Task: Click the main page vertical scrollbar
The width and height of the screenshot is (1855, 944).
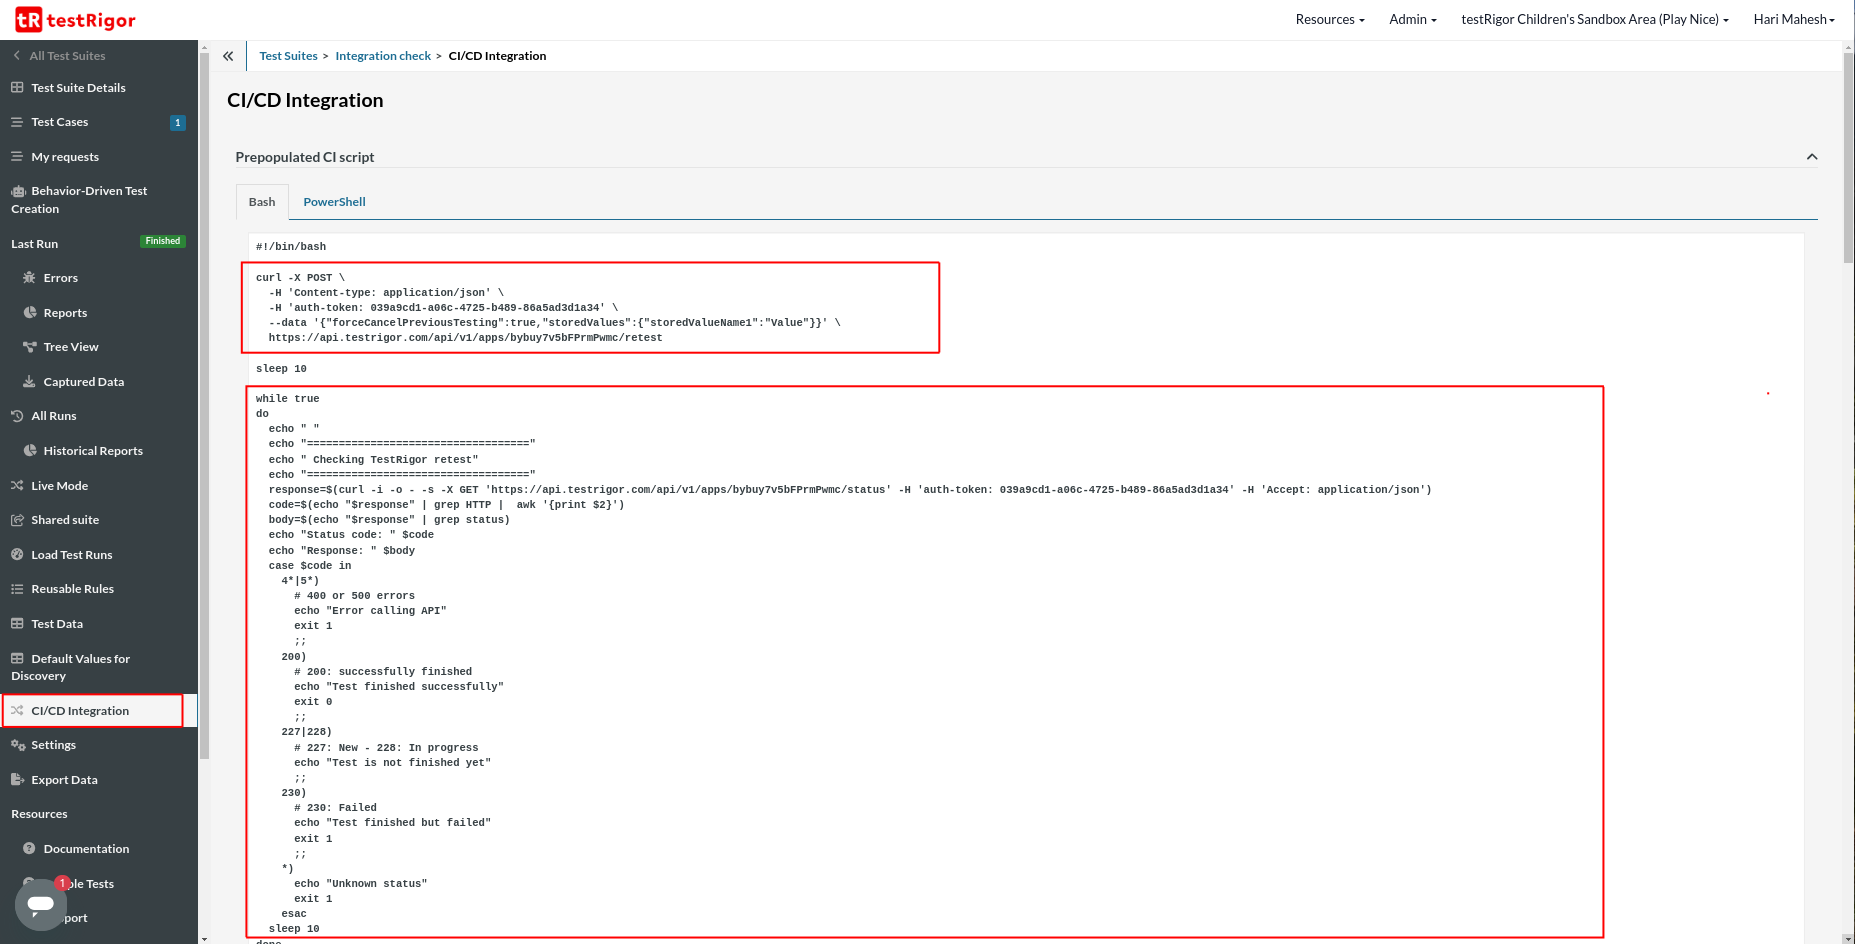Action: pos(1848,160)
